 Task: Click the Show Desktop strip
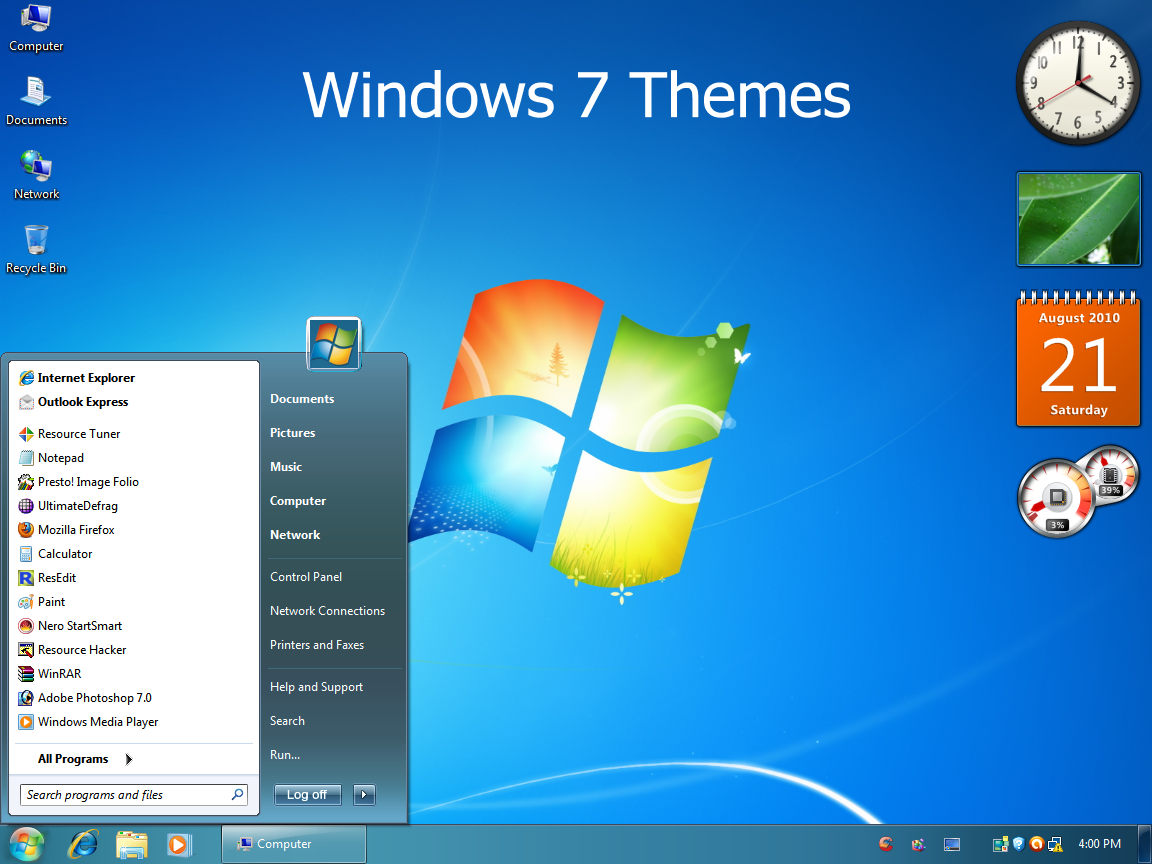pyautogui.click(x=1145, y=844)
